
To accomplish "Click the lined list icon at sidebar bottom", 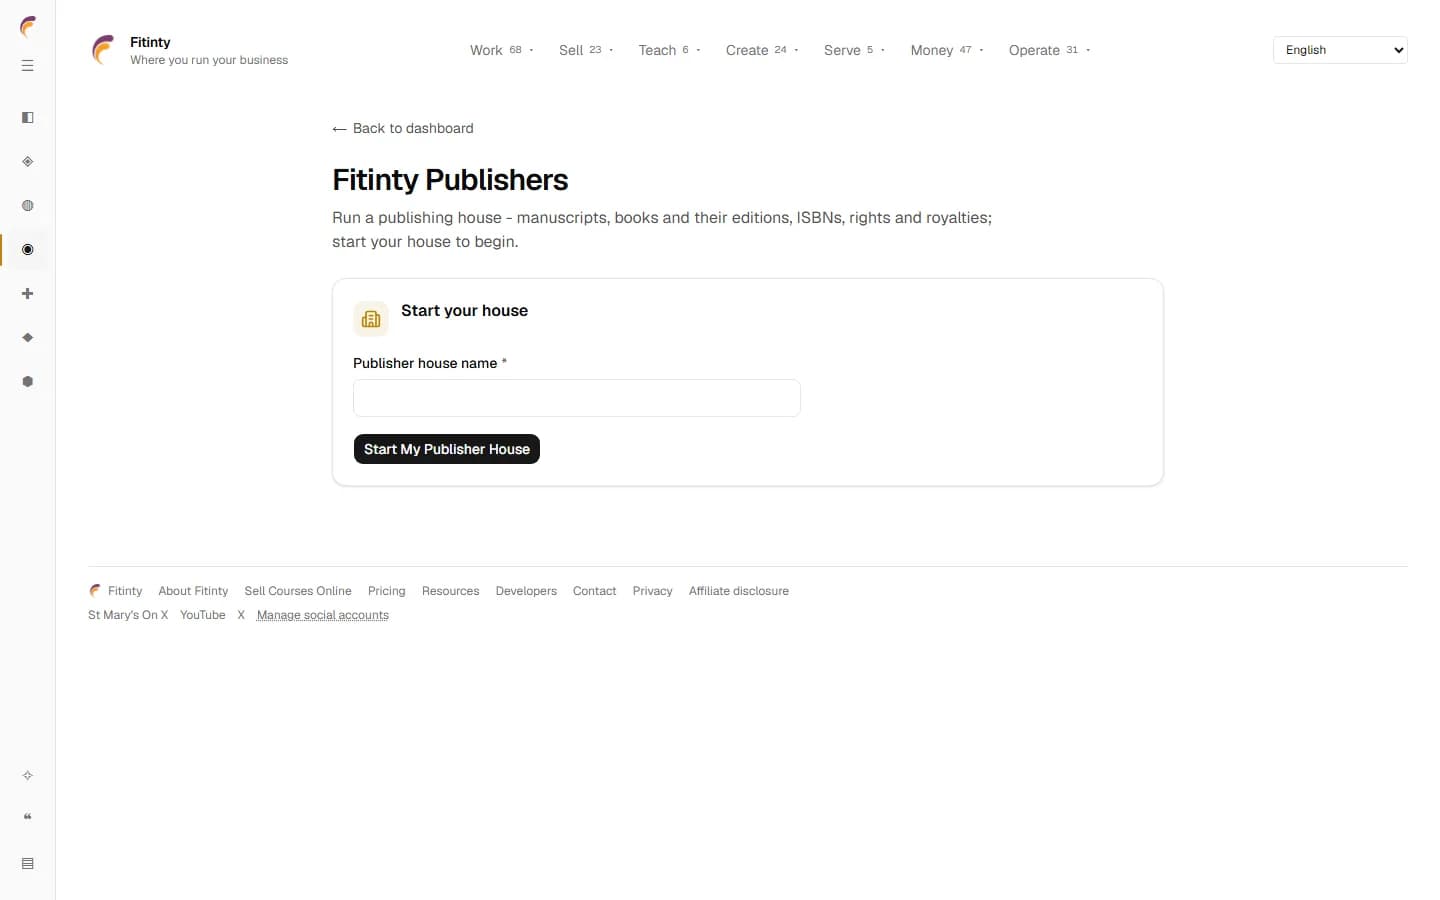I will point(28,864).
